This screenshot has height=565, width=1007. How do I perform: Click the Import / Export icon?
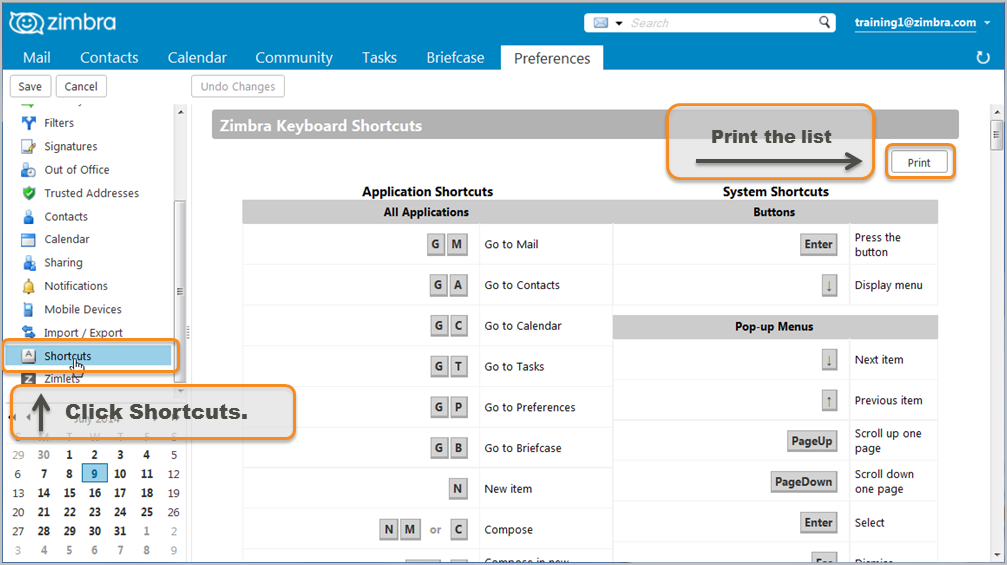point(28,332)
